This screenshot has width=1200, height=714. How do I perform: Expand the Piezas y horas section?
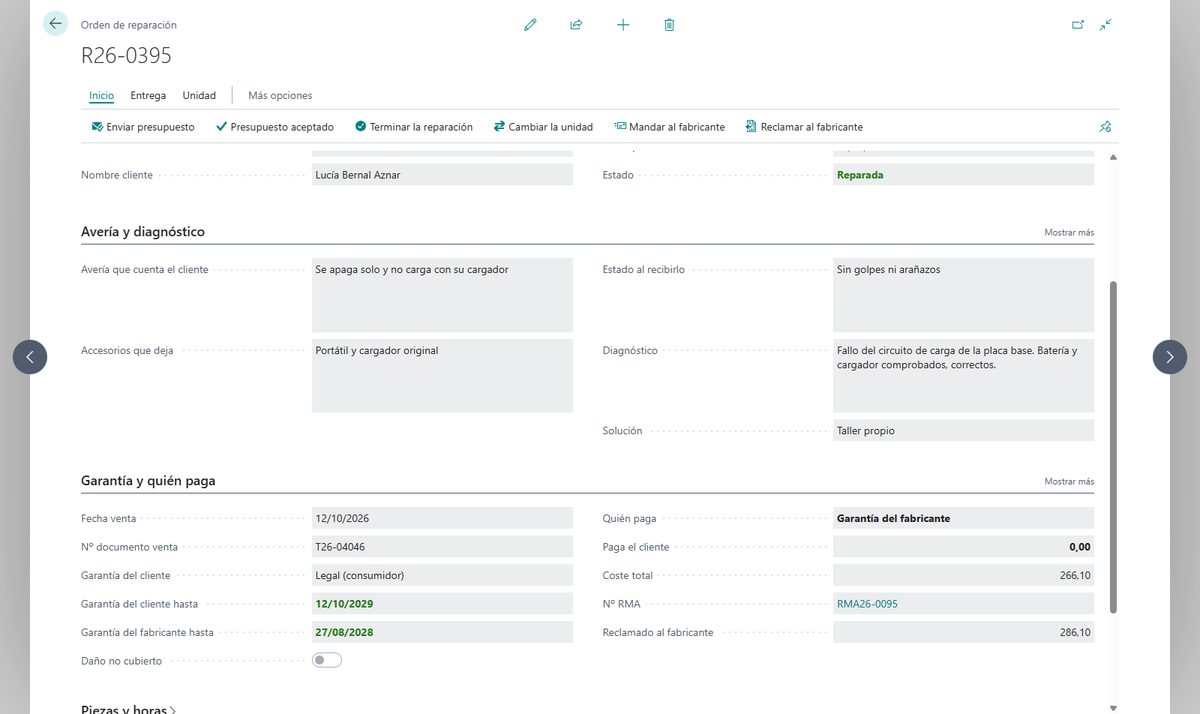129,710
